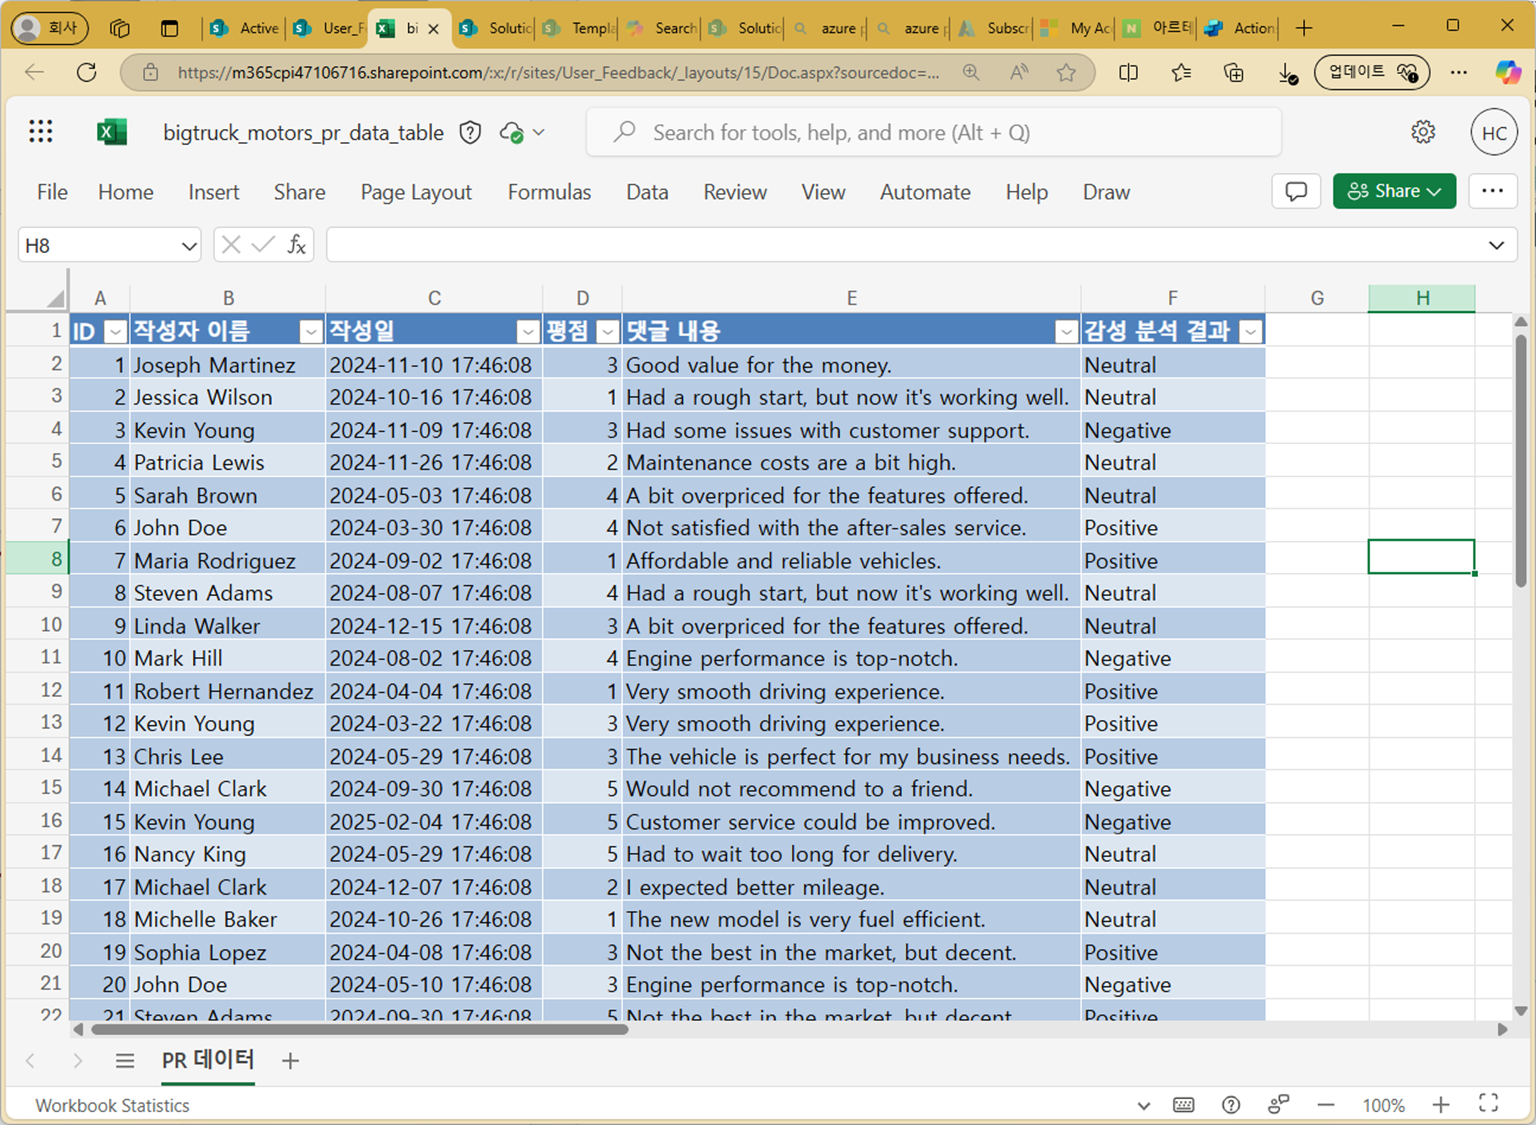1536x1125 pixels.
Task: Open the 감성 분석 결과 filter dropdown
Action: point(1250,331)
